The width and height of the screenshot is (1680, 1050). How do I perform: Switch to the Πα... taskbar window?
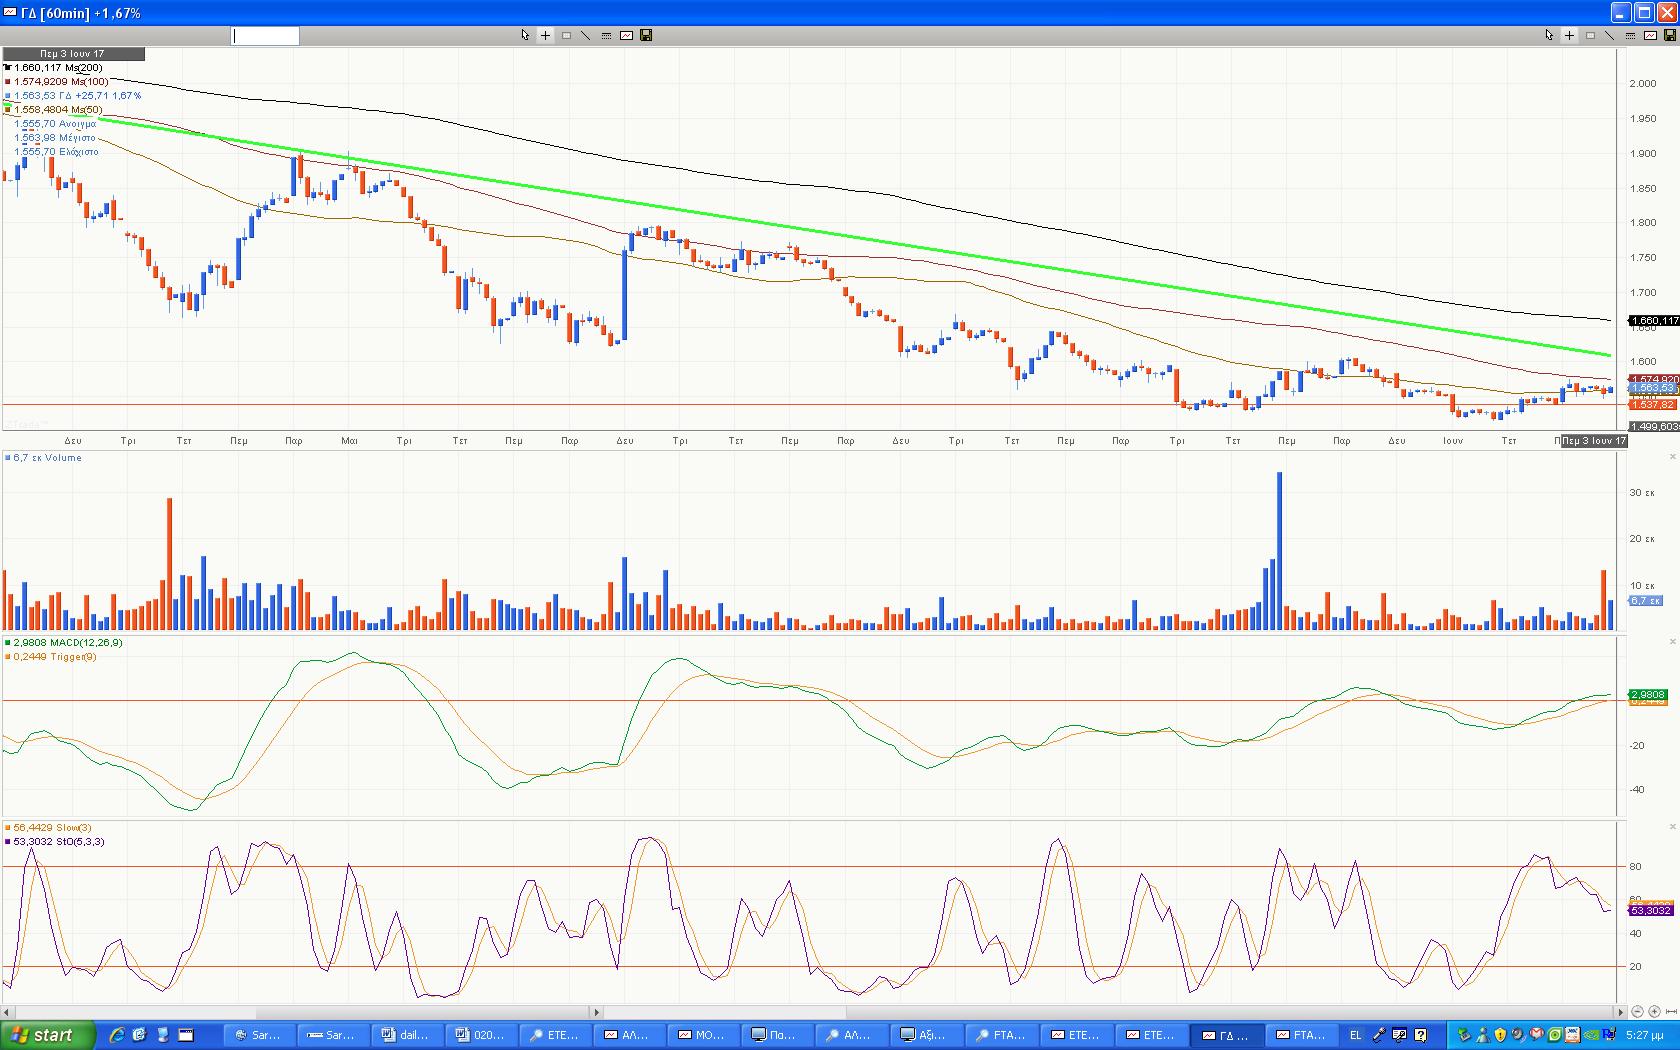click(x=779, y=1035)
